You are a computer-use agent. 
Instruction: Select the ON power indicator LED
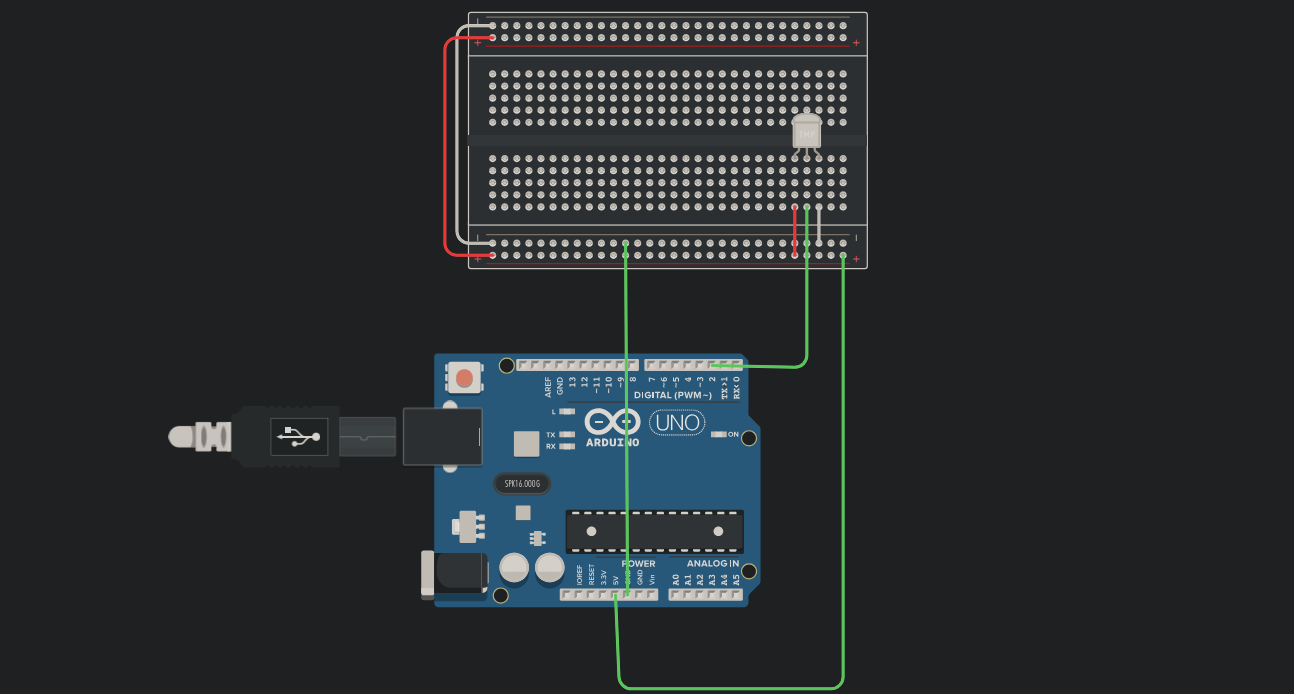[718, 435]
